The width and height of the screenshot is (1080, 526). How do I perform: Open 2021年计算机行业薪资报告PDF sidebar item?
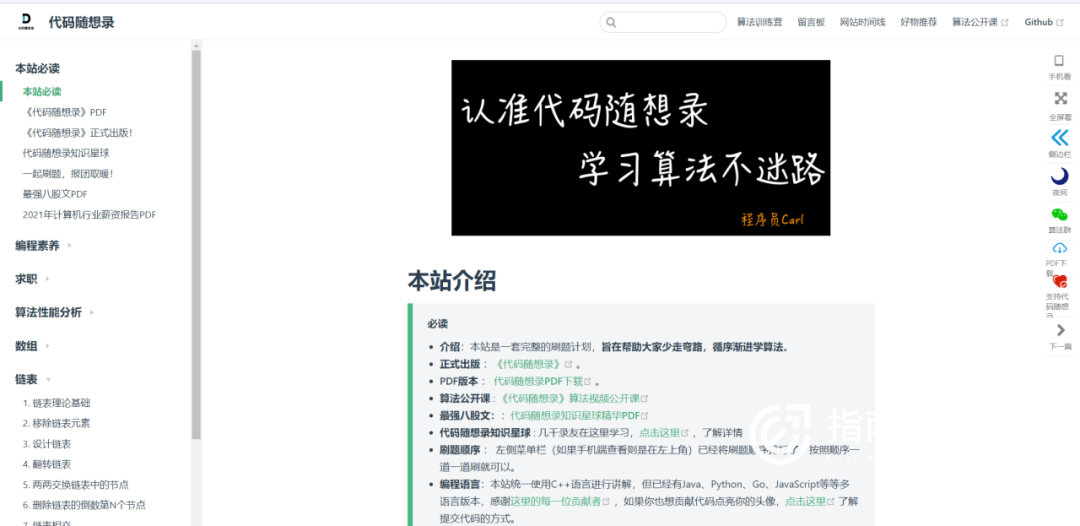[90, 215]
